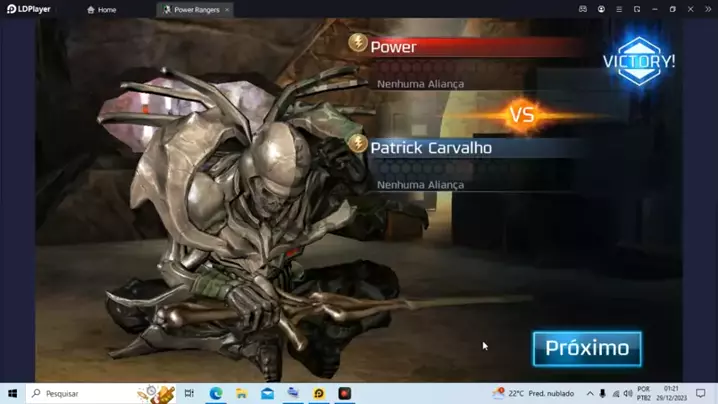The image size is (718, 404).
Task: Click the Próximo button
Action: click(x=587, y=349)
